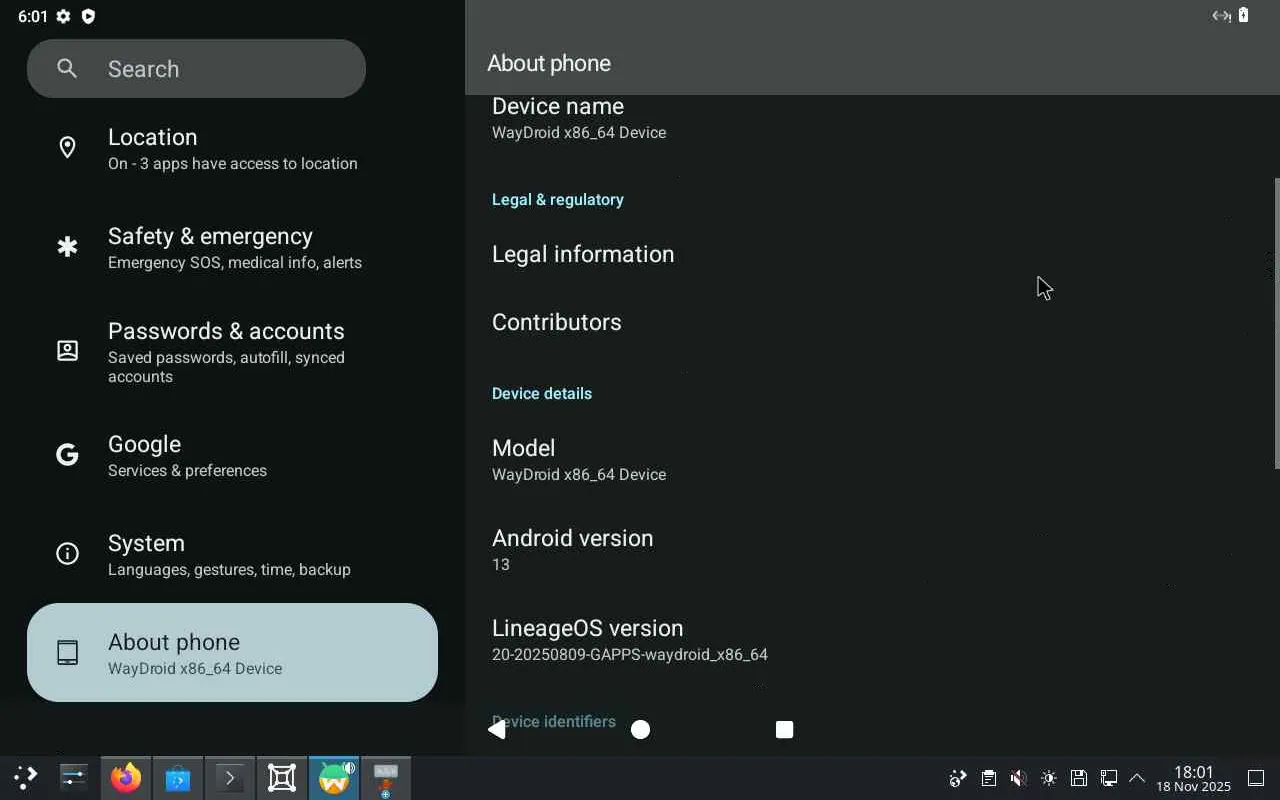The image size is (1280, 800).
Task: Open the KDE application launcher
Action: pyautogui.click(x=25, y=777)
